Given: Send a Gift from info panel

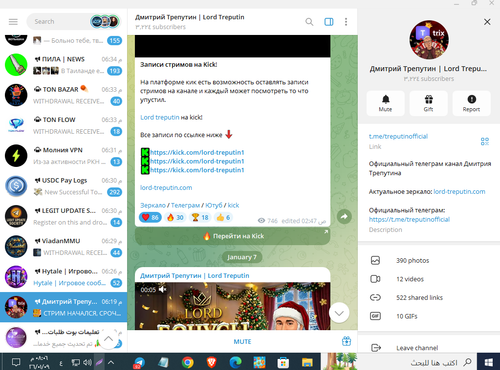Looking at the screenshot, I should (x=428, y=103).
